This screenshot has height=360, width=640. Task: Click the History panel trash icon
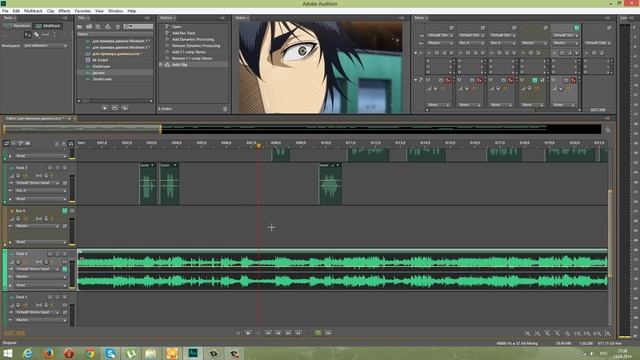pyautogui.click(x=225, y=109)
